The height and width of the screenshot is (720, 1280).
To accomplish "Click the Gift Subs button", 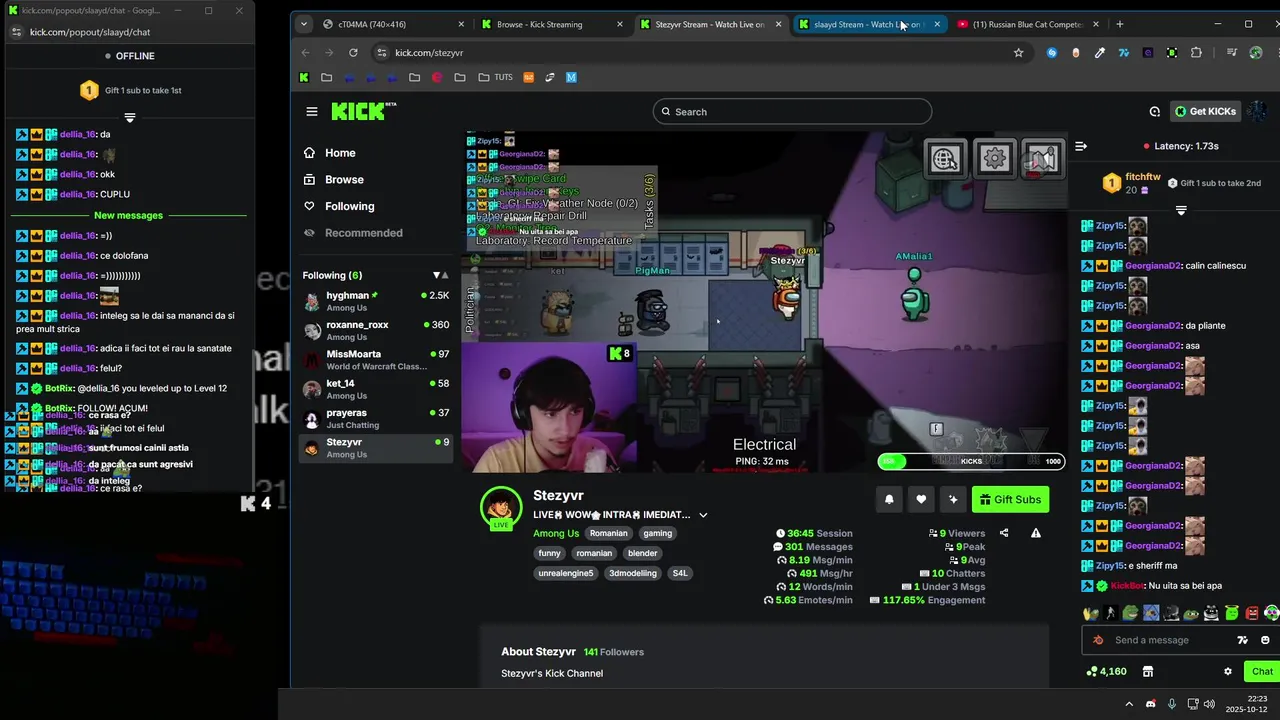I will click(x=1010, y=499).
